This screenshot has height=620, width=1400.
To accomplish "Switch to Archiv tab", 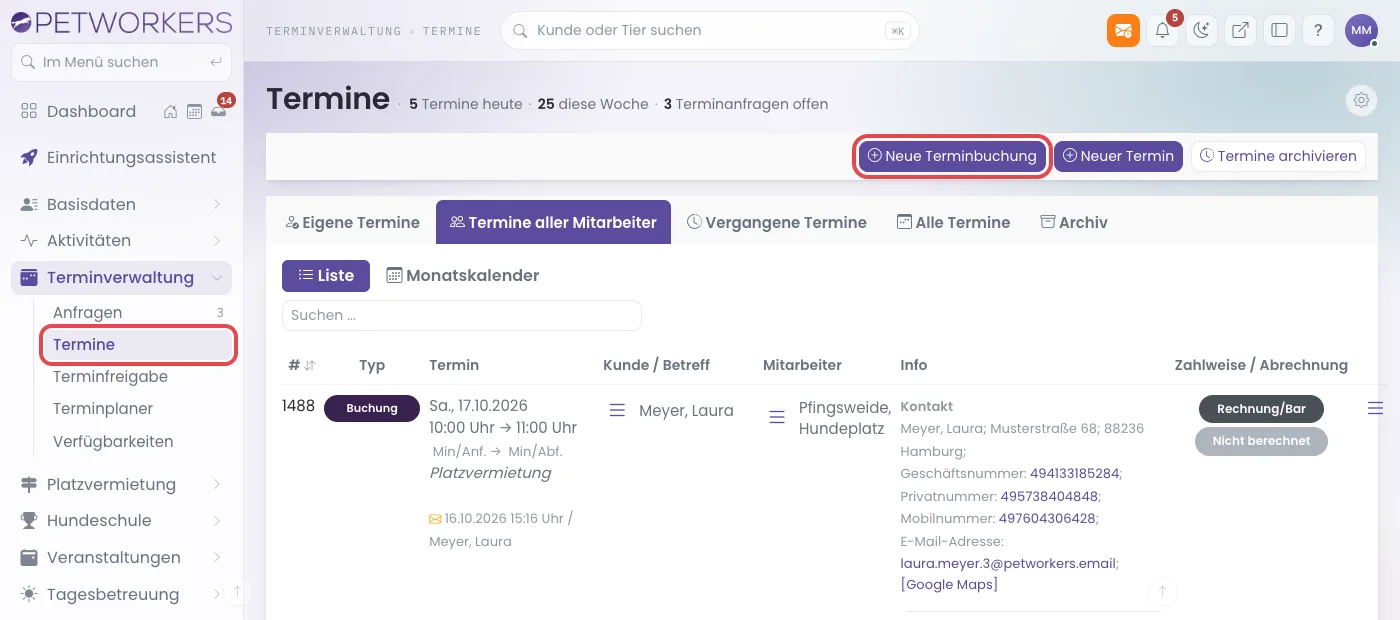I will (x=1074, y=222).
